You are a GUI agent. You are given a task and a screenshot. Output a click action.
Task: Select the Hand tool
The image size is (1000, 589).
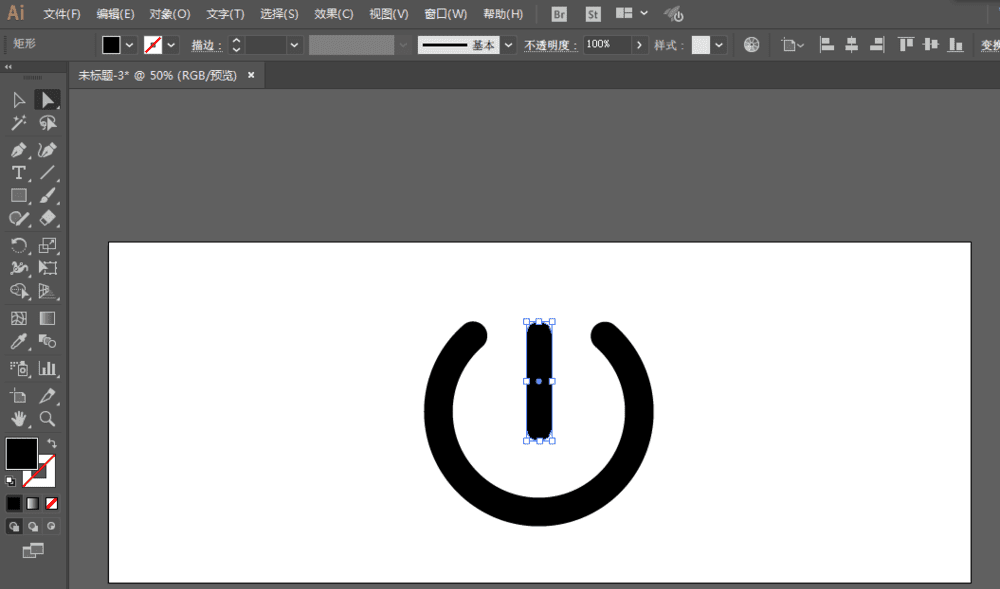click(x=18, y=419)
